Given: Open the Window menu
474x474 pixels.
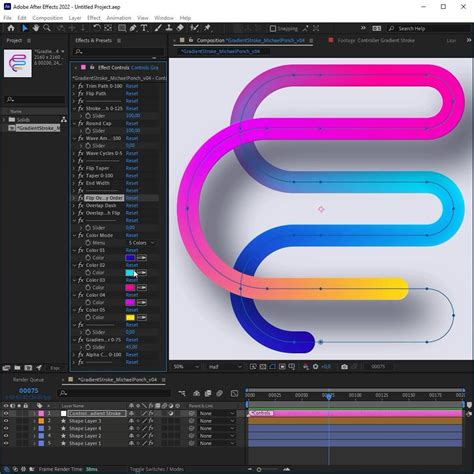Looking at the screenshot, I should (x=164, y=18).
